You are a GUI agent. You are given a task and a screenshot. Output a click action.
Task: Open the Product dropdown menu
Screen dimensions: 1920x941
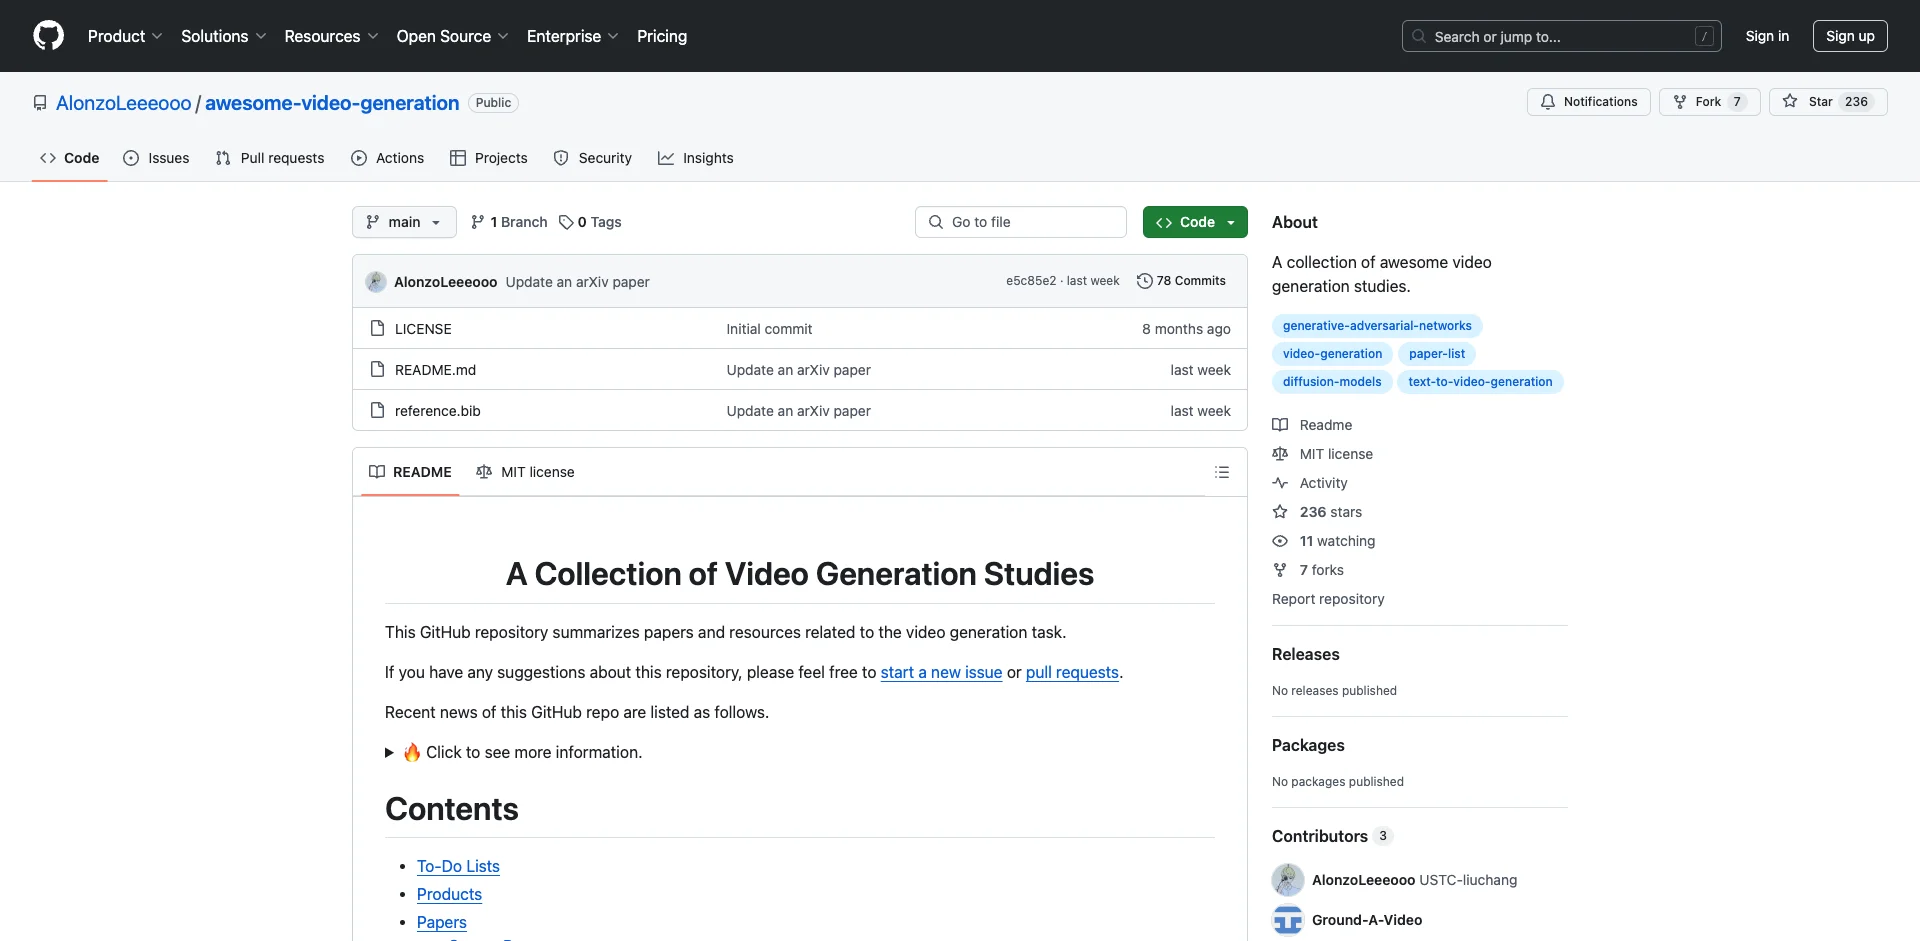coord(125,36)
